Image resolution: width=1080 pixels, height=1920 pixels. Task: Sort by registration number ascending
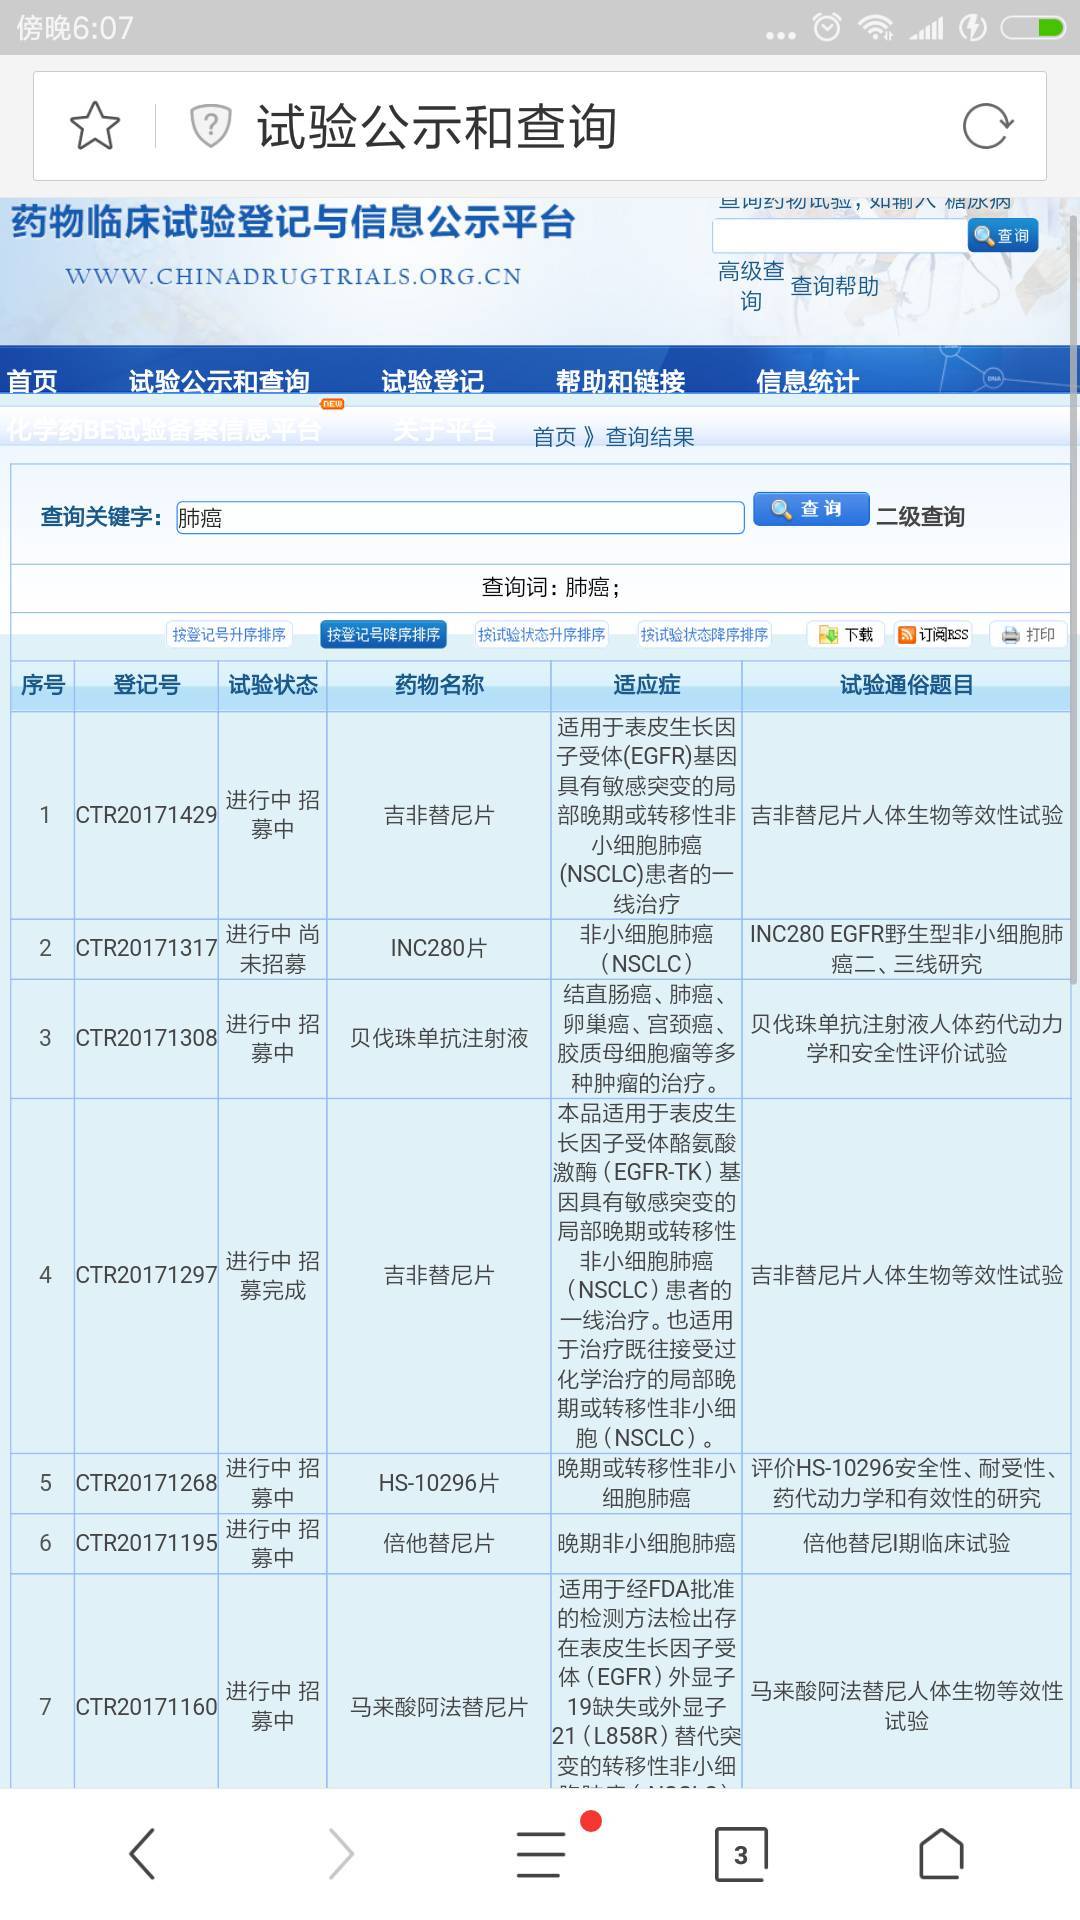[229, 635]
